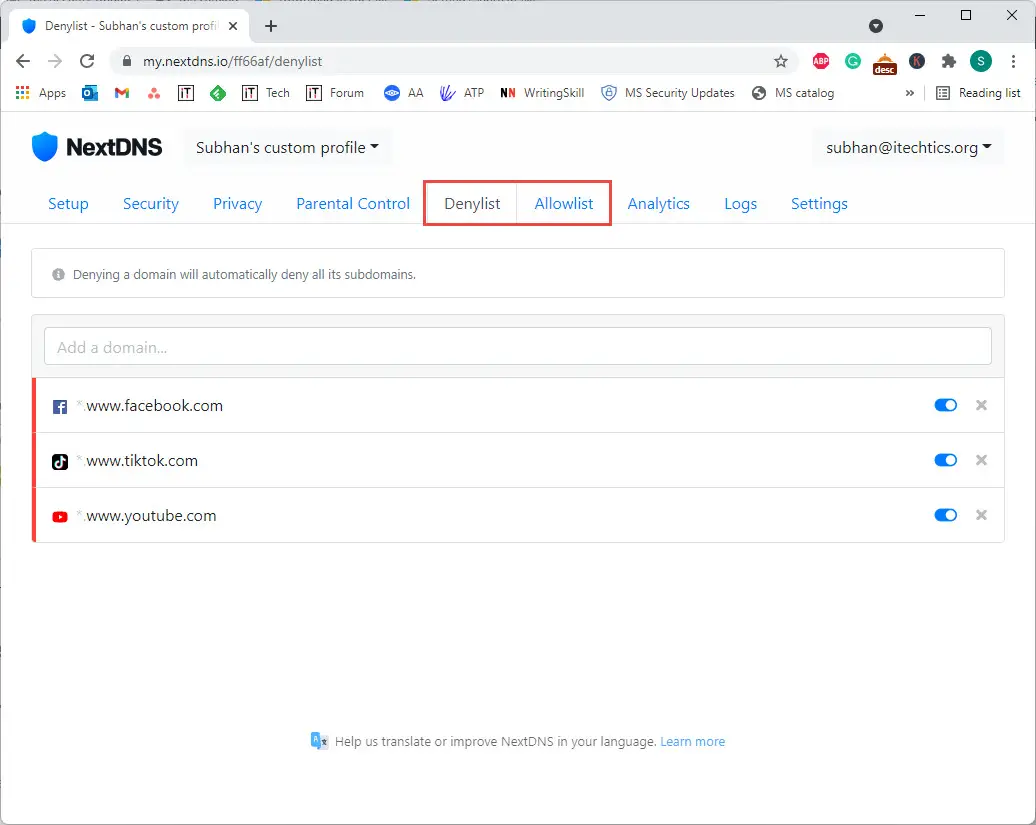
Task: Open the ATP bookmark
Action: click(x=462, y=93)
